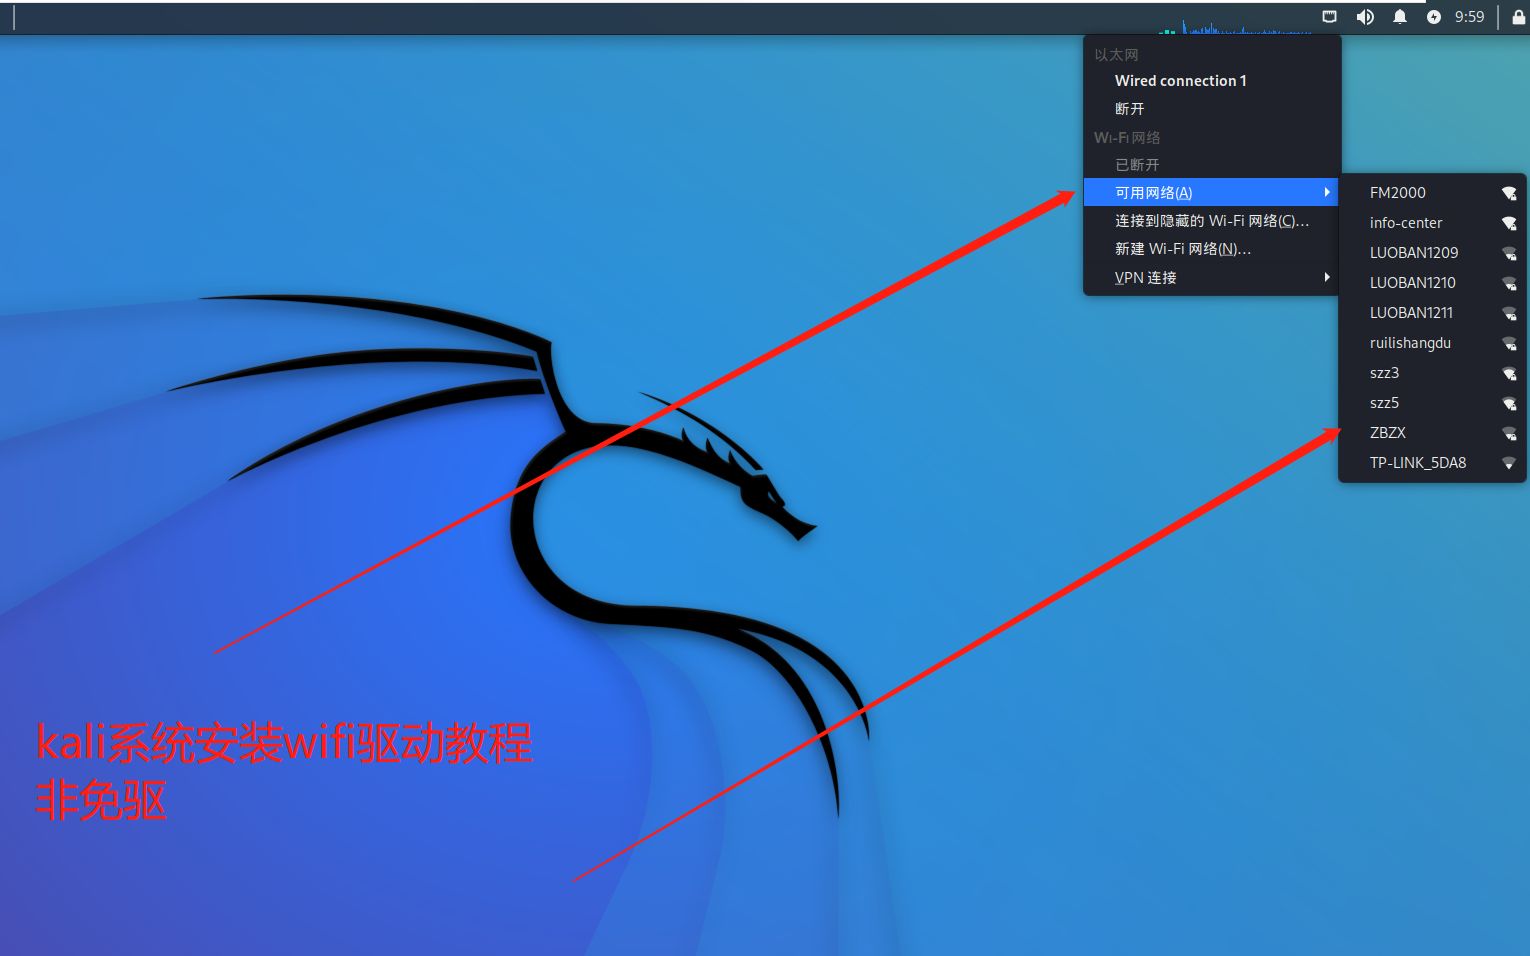The image size is (1530, 956).
Task: Click the 9:59 panel clock
Action: tap(1469, 17)
